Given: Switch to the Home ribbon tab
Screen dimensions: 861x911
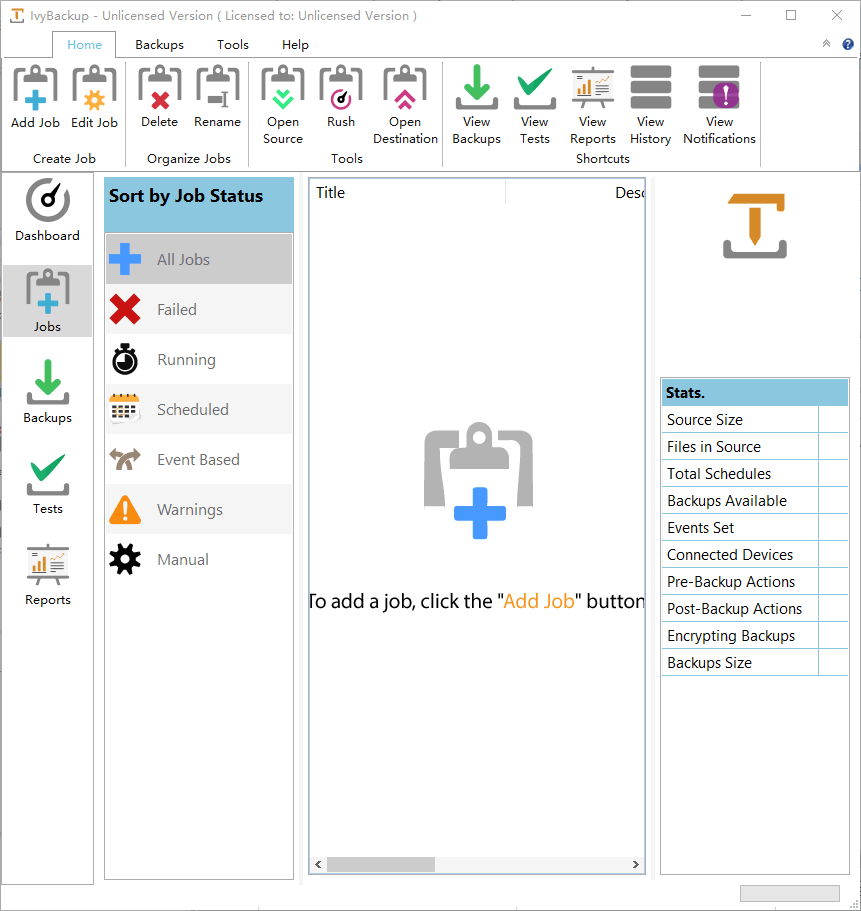Looking at the screenshot, I should pos(84,45).
